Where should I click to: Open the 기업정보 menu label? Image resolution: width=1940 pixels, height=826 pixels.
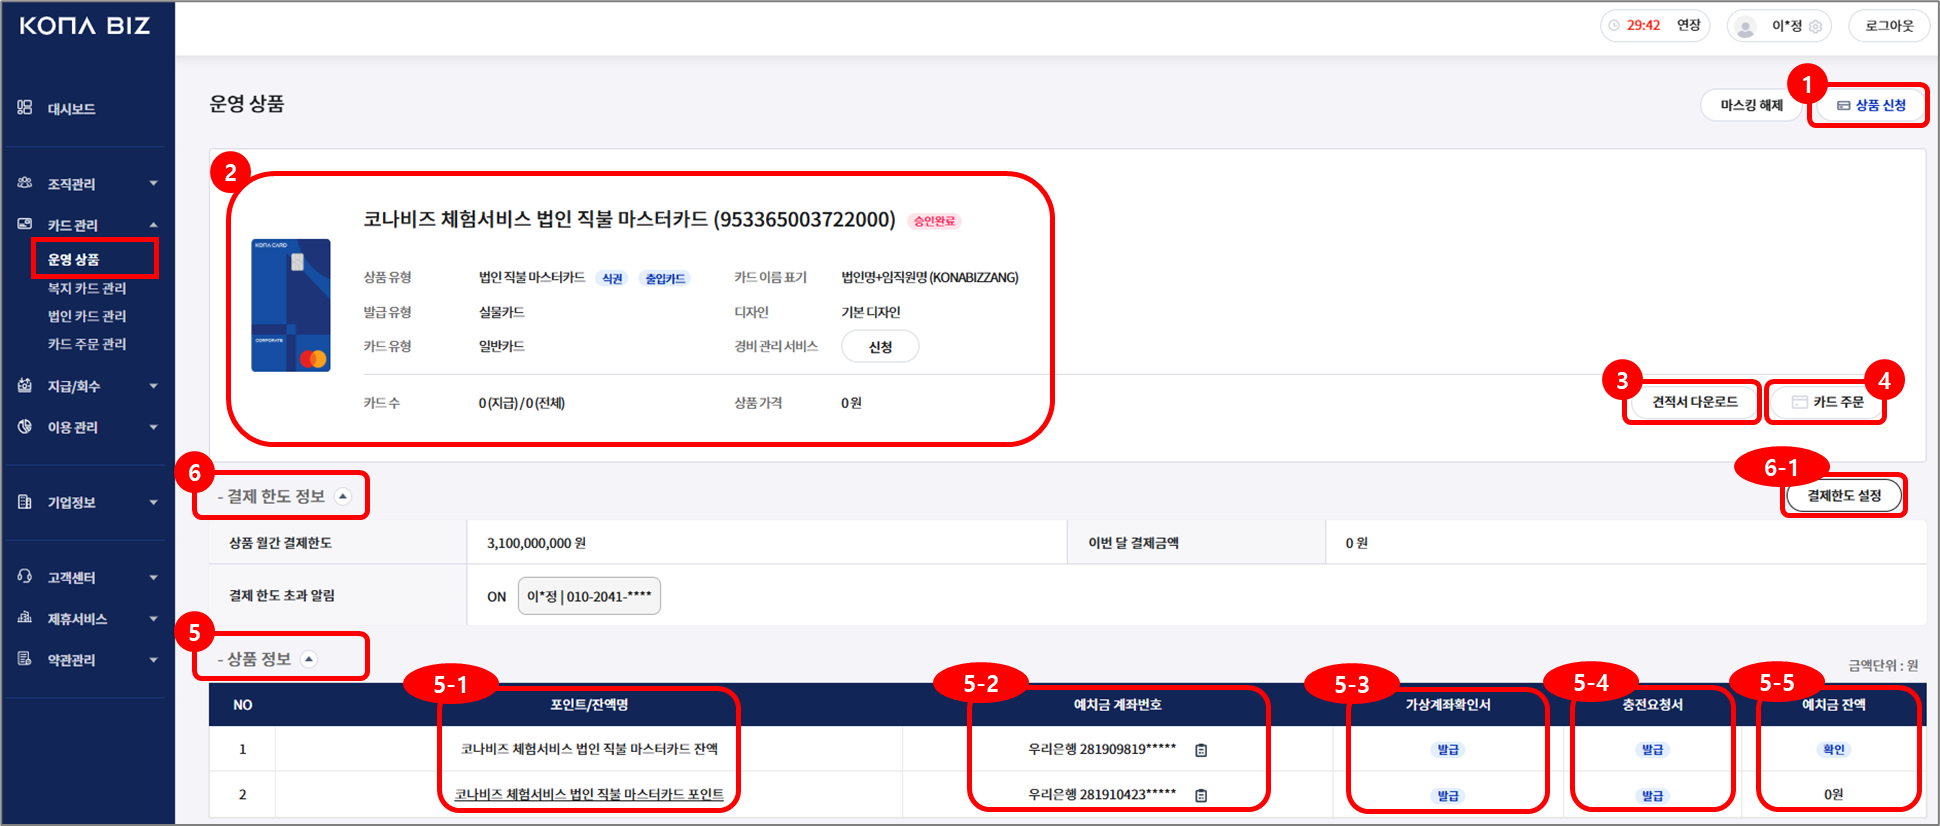[x=72, y=502]
